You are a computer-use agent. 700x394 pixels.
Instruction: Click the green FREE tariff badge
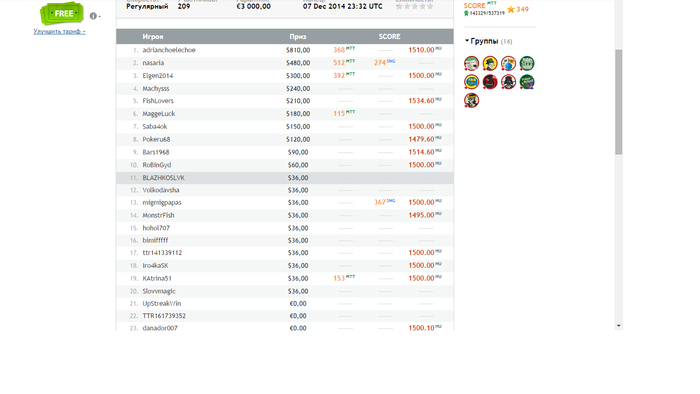[62, 13]
